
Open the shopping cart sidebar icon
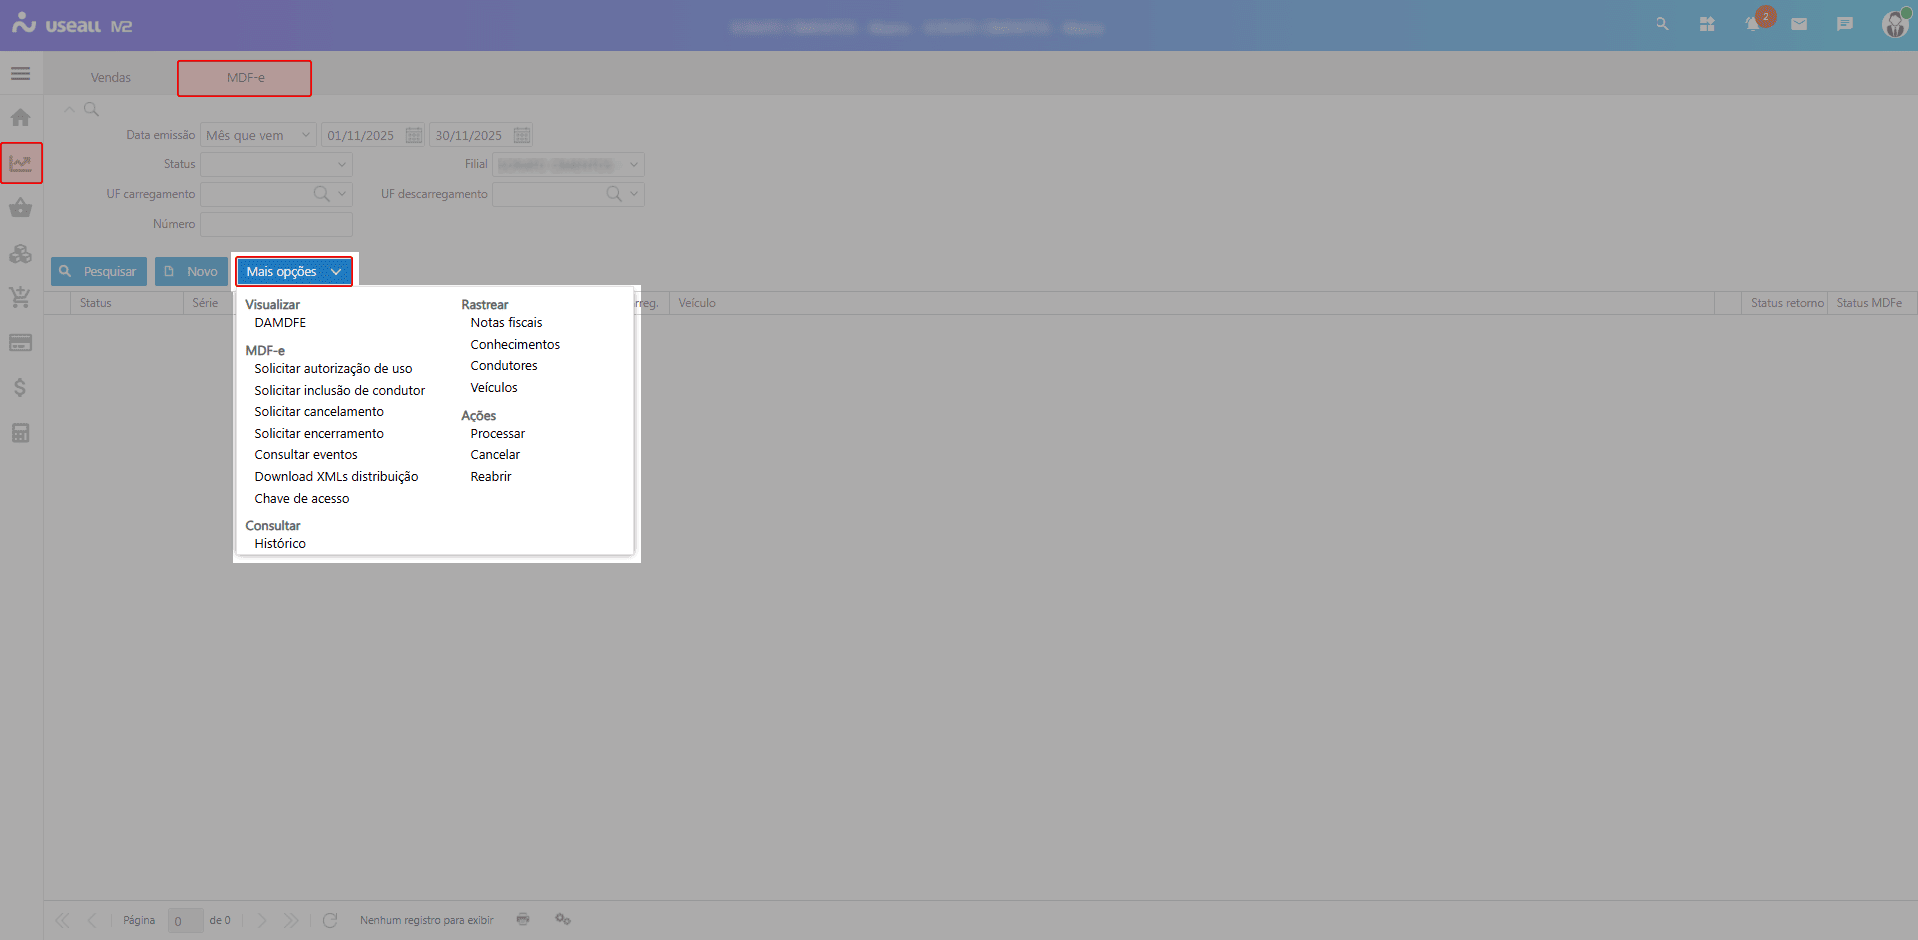20,297
